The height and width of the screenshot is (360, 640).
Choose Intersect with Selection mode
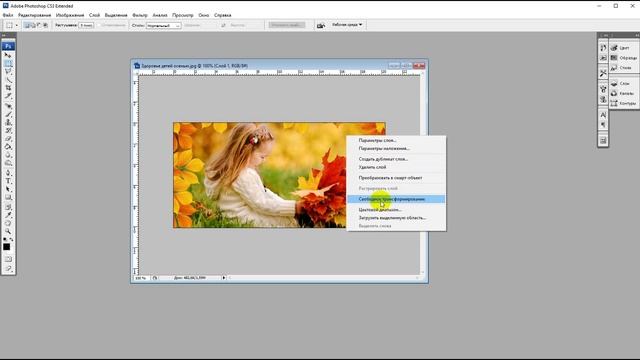(45, 25)
